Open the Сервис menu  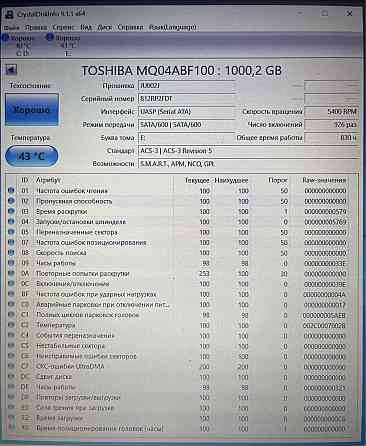click(x=64, y=27)
